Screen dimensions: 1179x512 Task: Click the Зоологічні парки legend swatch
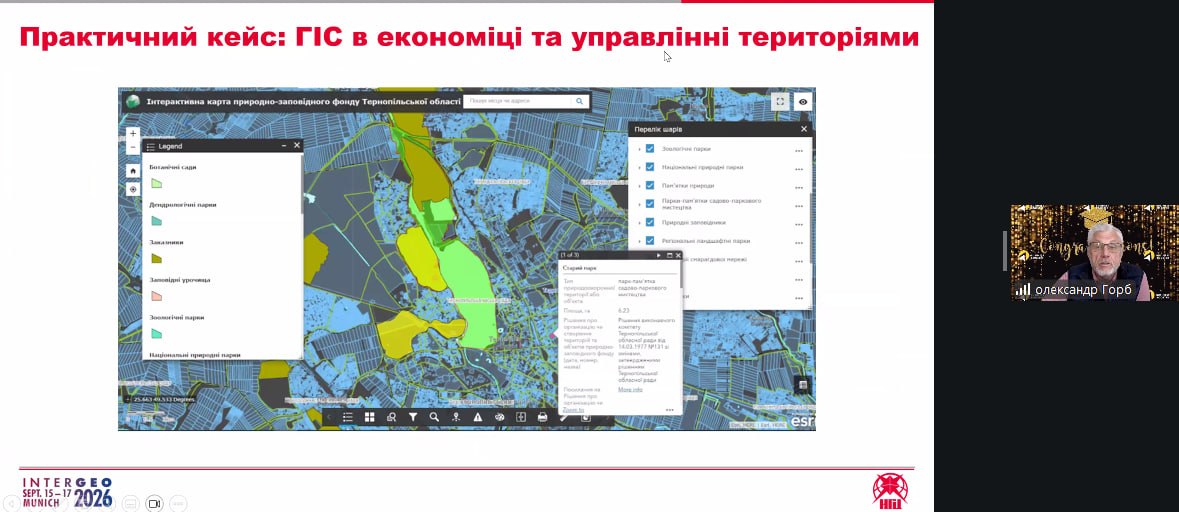(x=156, y=334)
